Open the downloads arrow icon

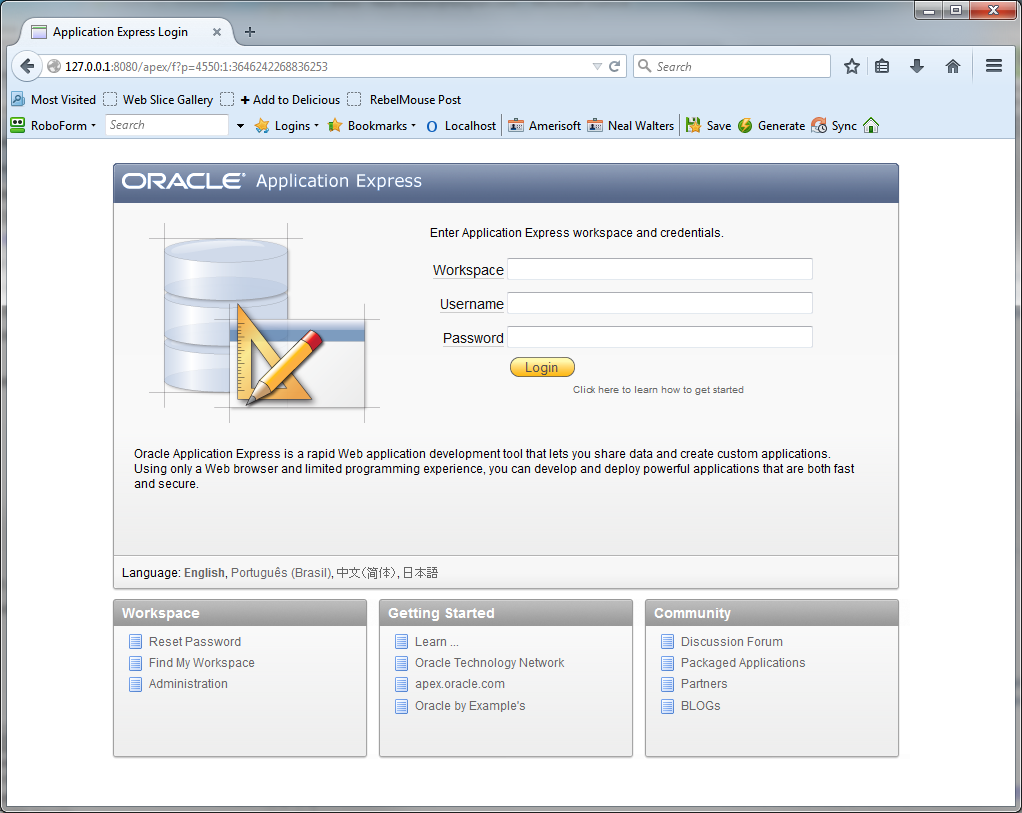coord(916,66)
